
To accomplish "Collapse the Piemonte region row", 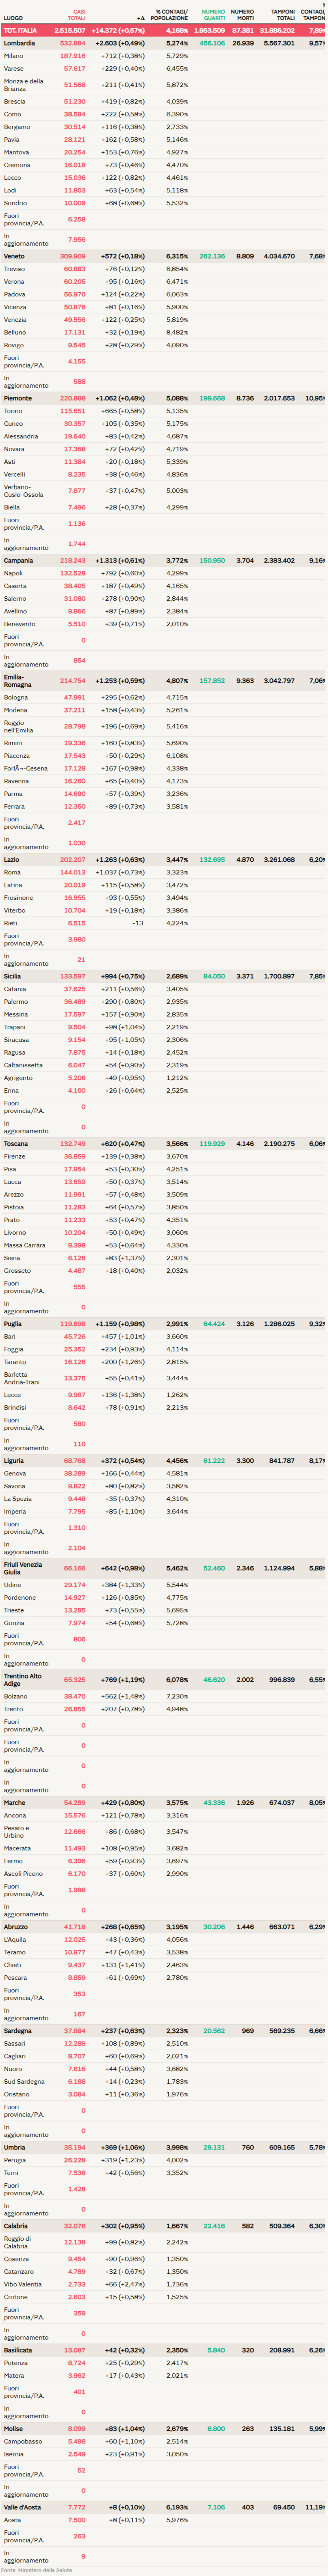I will coord(18,398).
